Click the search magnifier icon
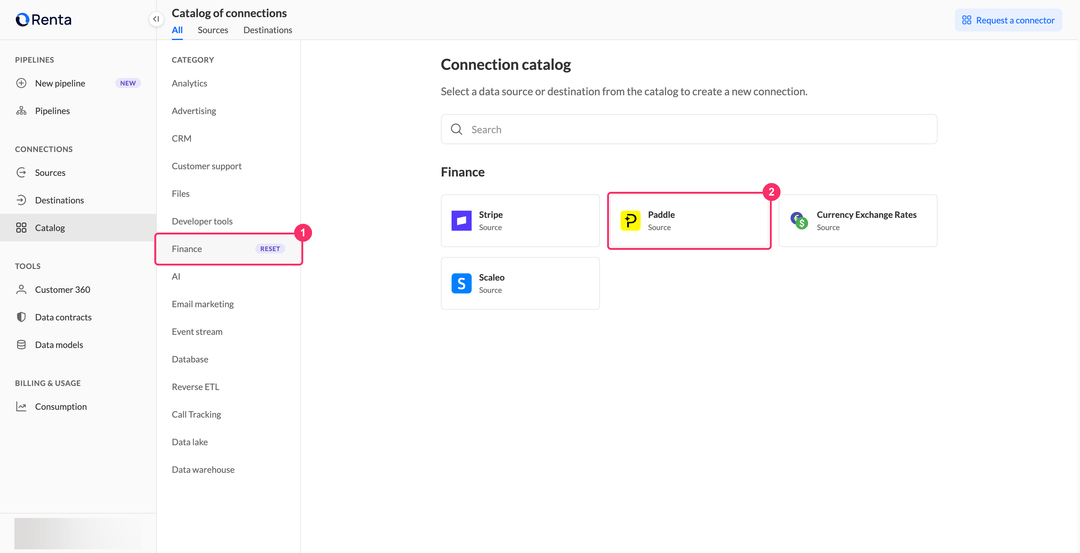 [x=456, y=129]
